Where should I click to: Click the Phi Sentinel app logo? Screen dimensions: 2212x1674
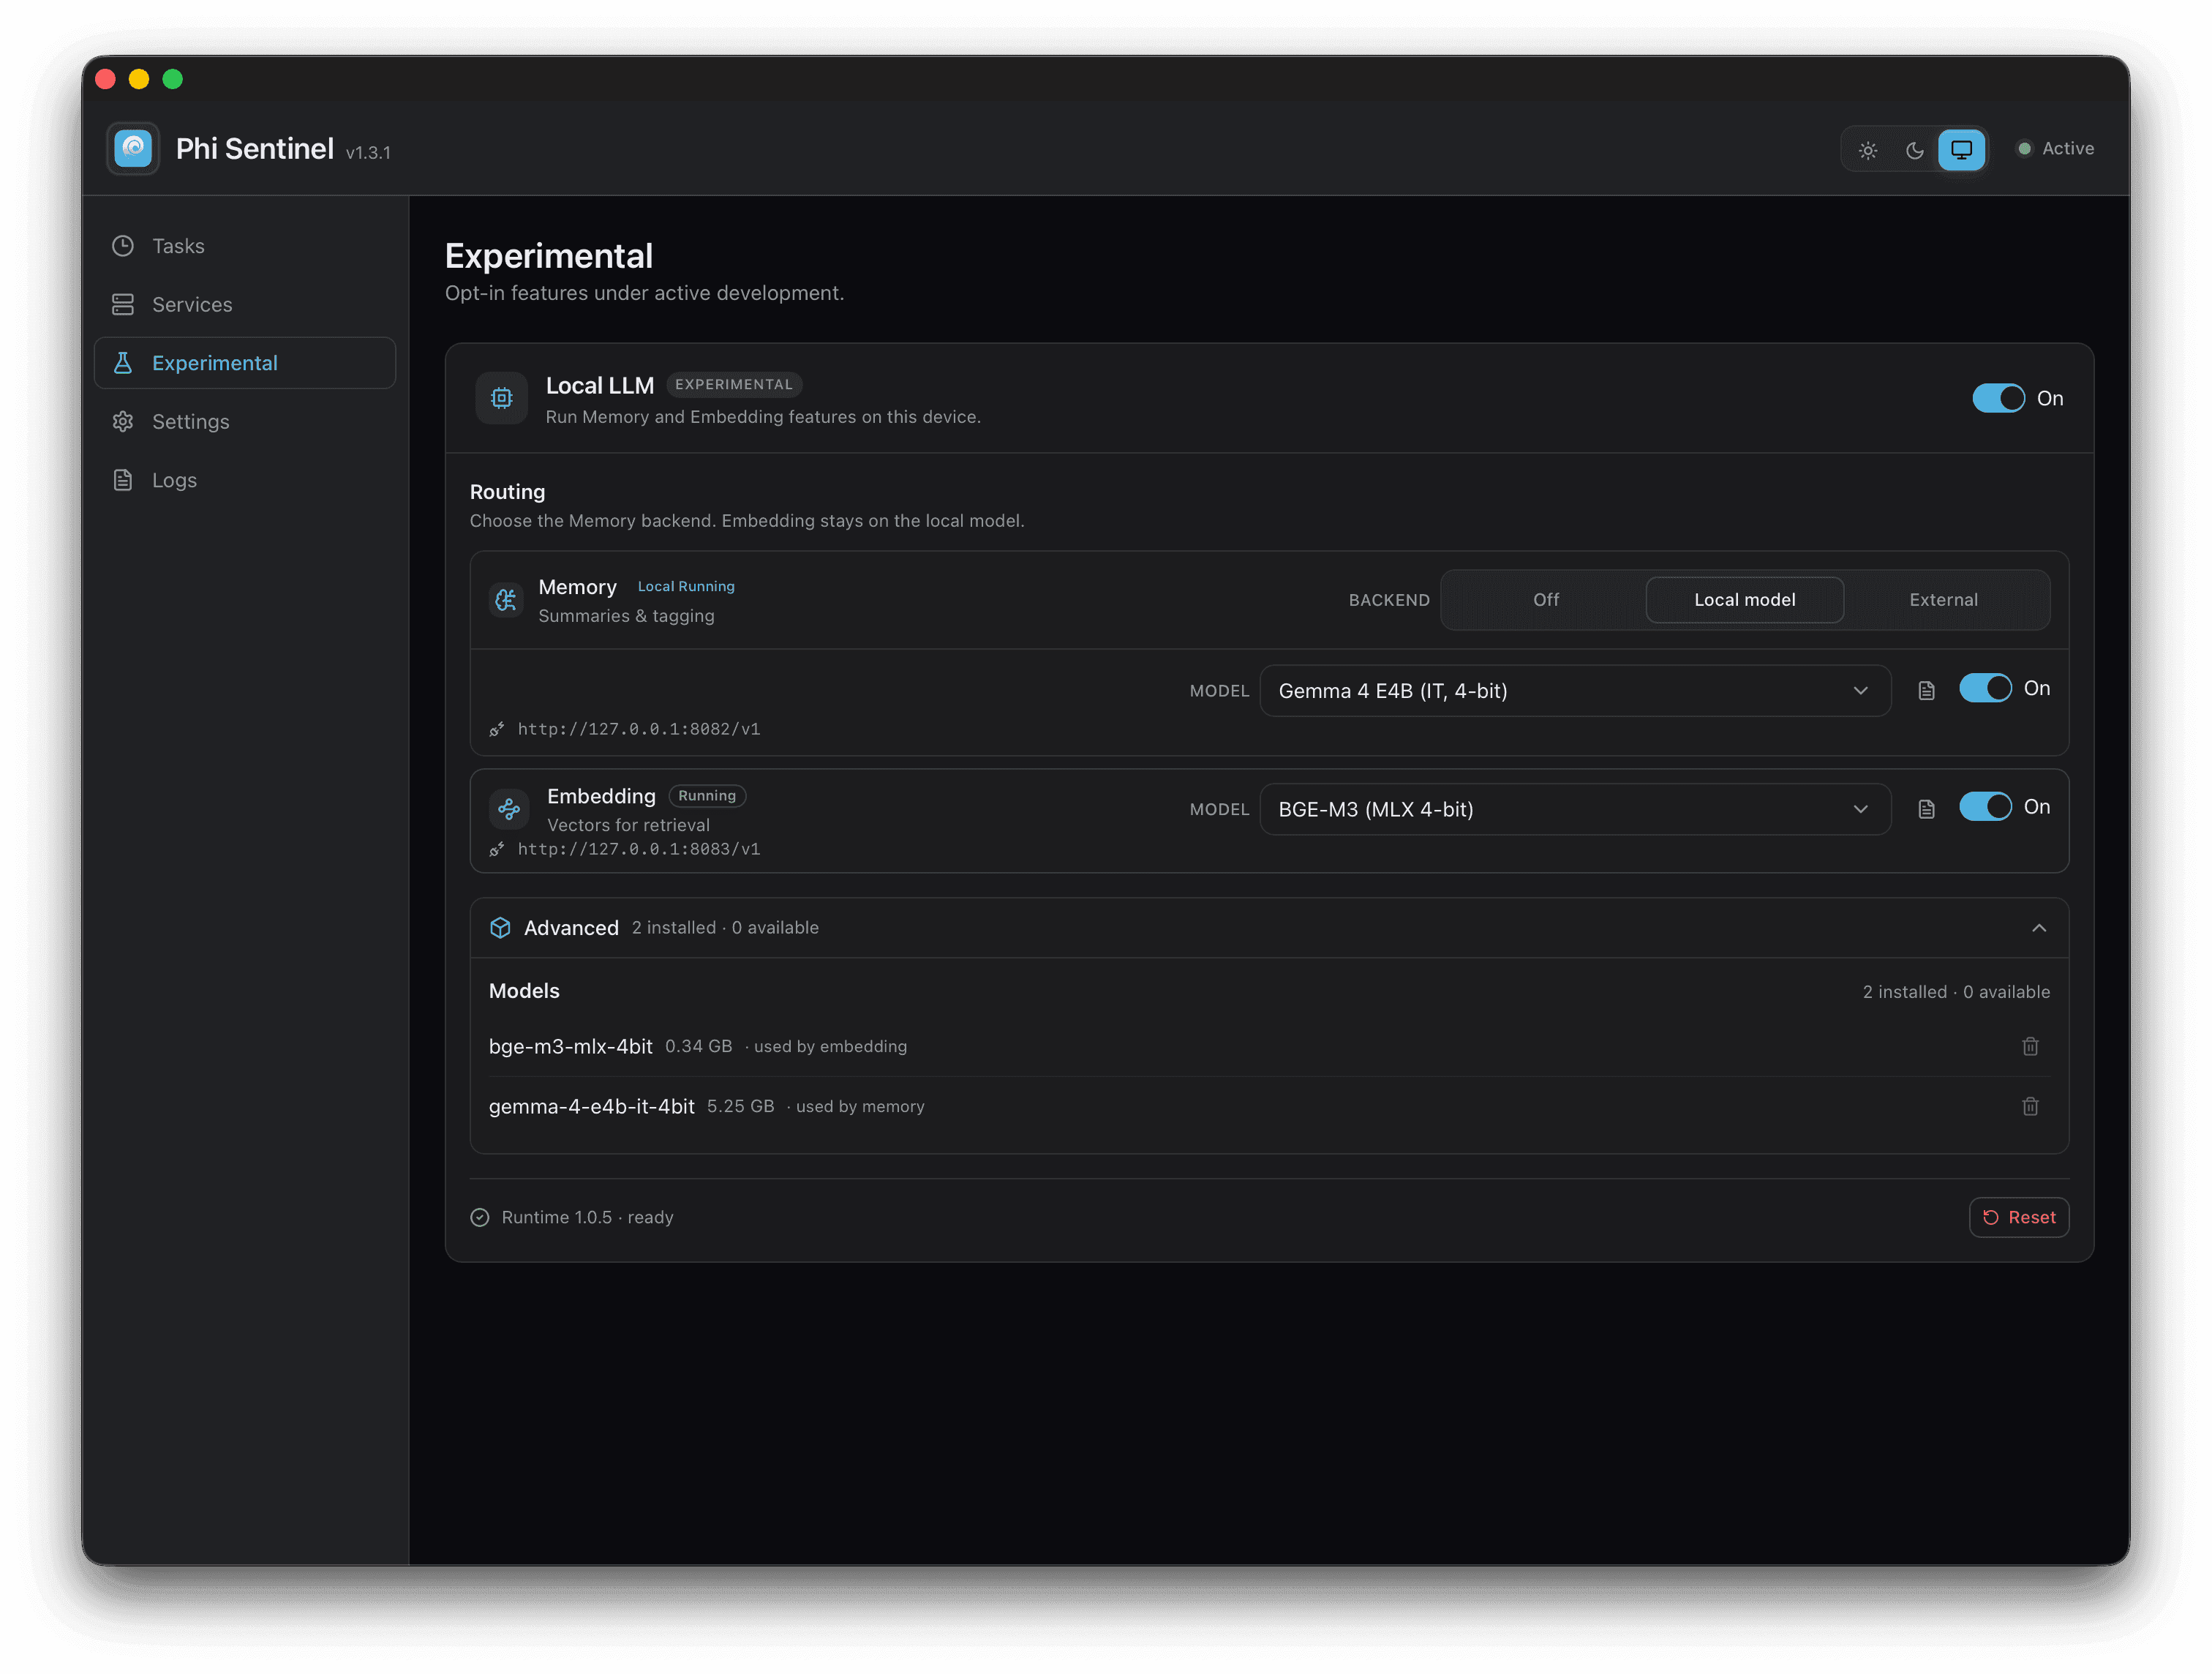coord(133,149)
